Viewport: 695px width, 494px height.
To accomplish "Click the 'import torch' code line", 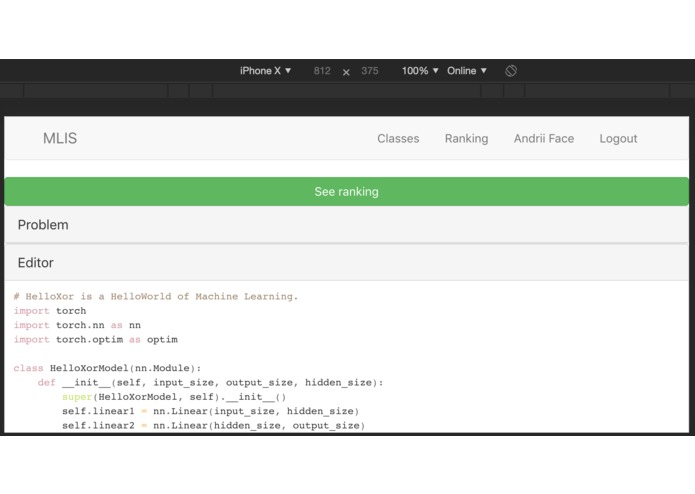I will pos(50,311).
